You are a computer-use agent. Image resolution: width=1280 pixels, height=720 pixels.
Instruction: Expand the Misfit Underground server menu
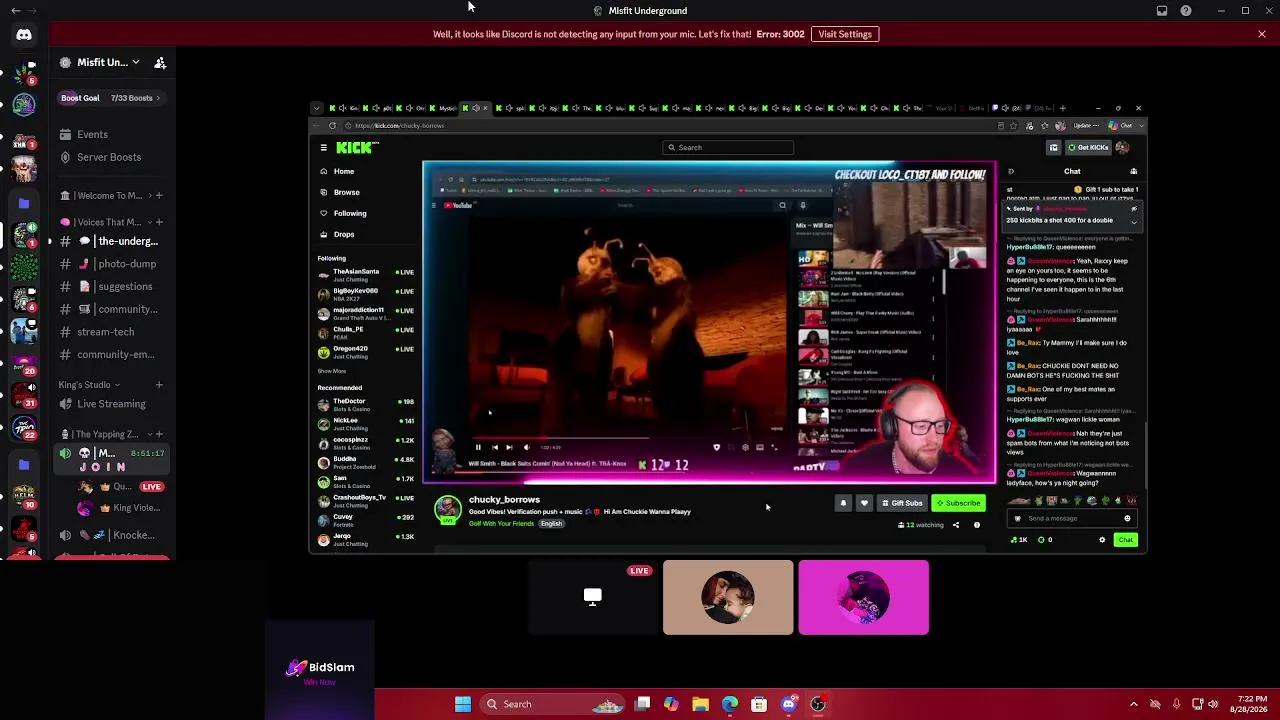coord(100,62)
